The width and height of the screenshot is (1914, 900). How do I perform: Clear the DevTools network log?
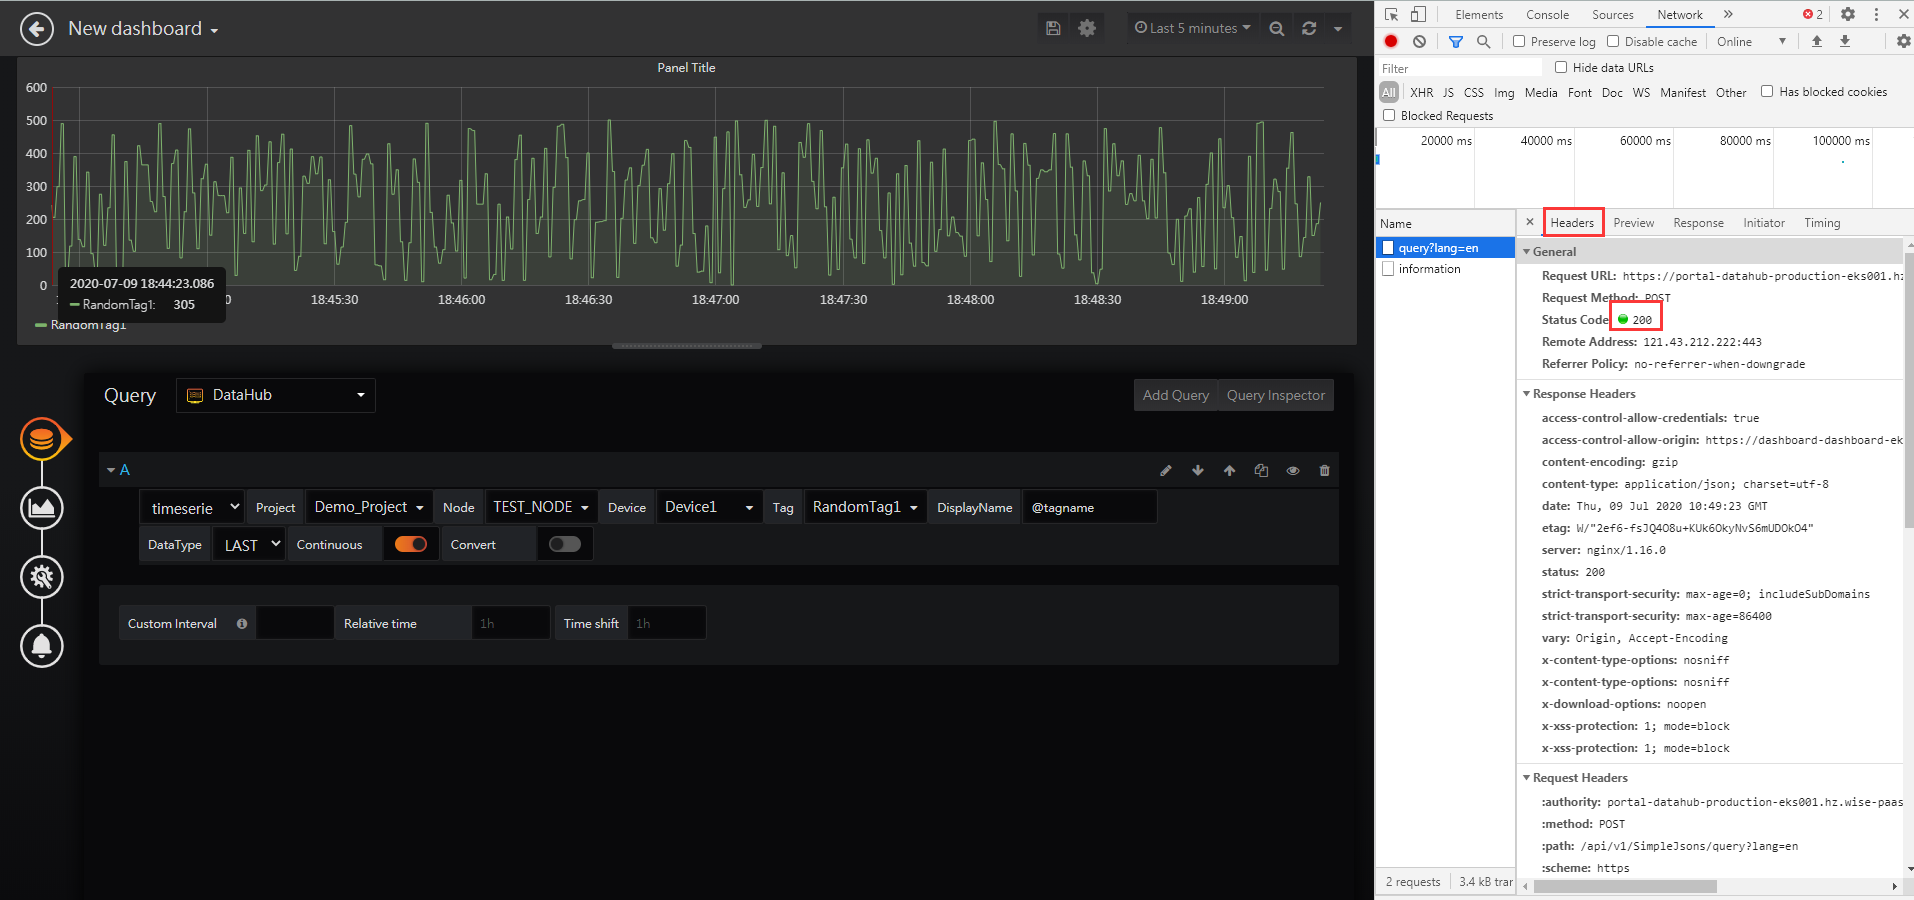click(1419, 41)
